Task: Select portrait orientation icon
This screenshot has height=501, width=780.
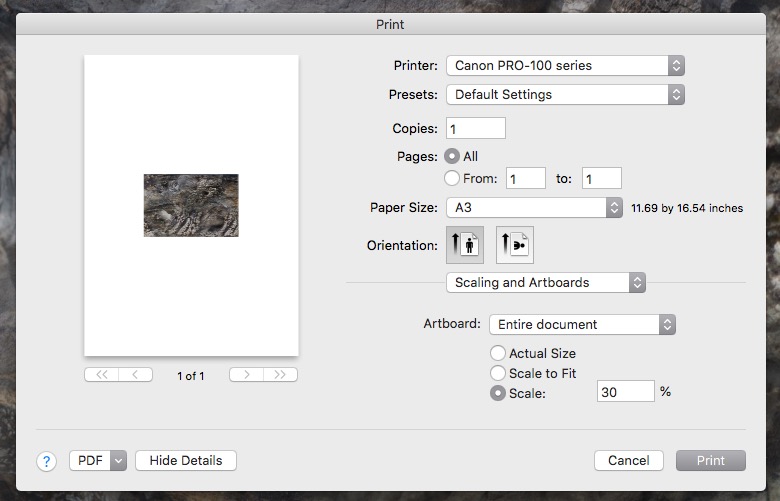Action: point(464,245)
